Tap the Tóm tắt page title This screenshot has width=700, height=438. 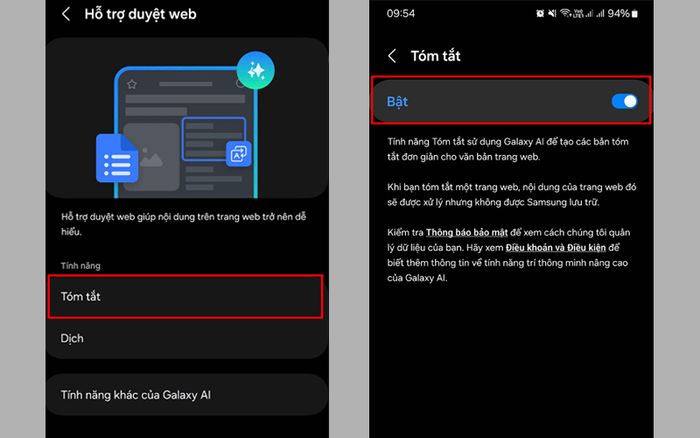[435, 56]
